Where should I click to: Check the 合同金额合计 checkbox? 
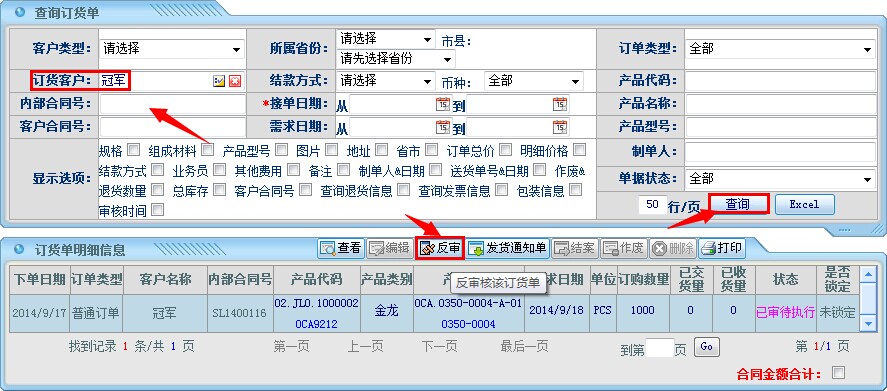(x=839, y=372)
